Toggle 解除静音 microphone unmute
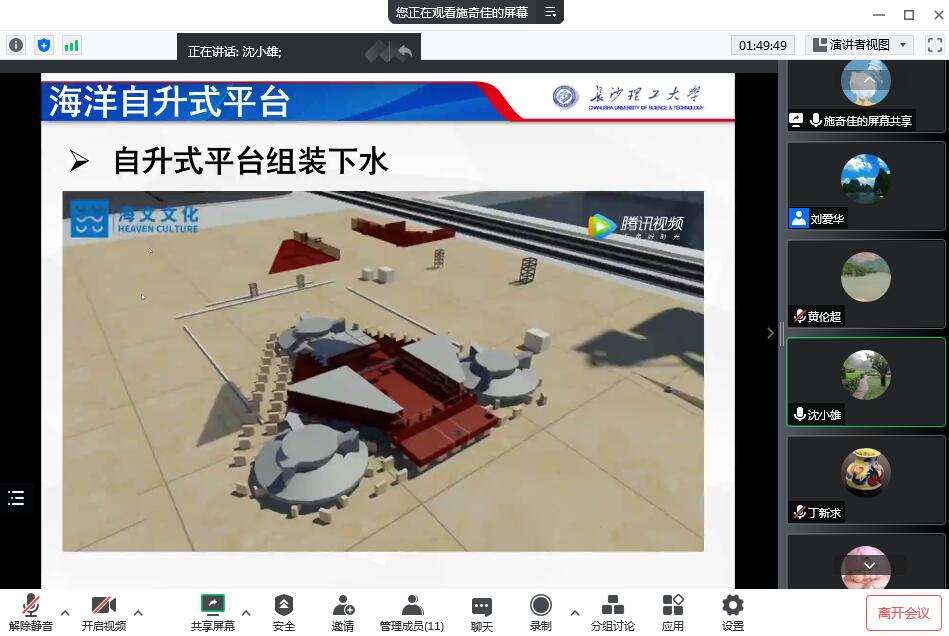Image resolution: width=949 pixels, height=636 pixels. coord(31,612)
